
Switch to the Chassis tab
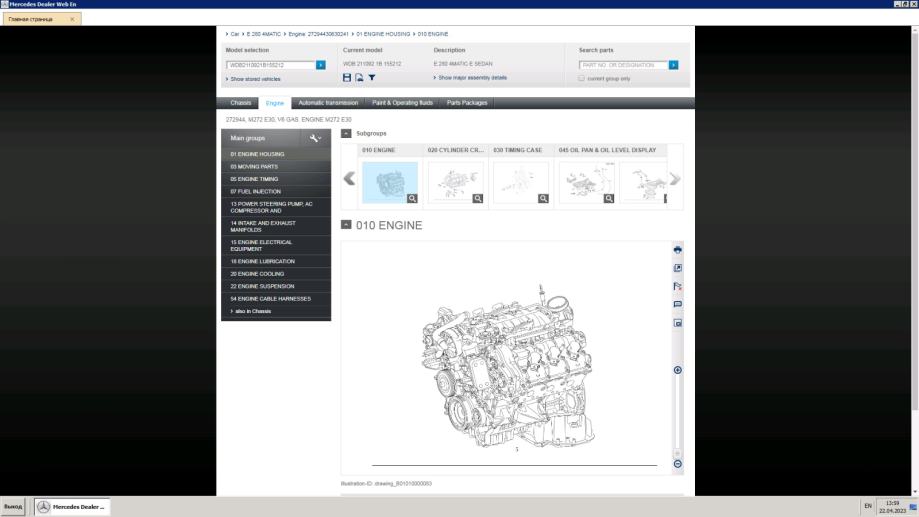tap(240, 103)
